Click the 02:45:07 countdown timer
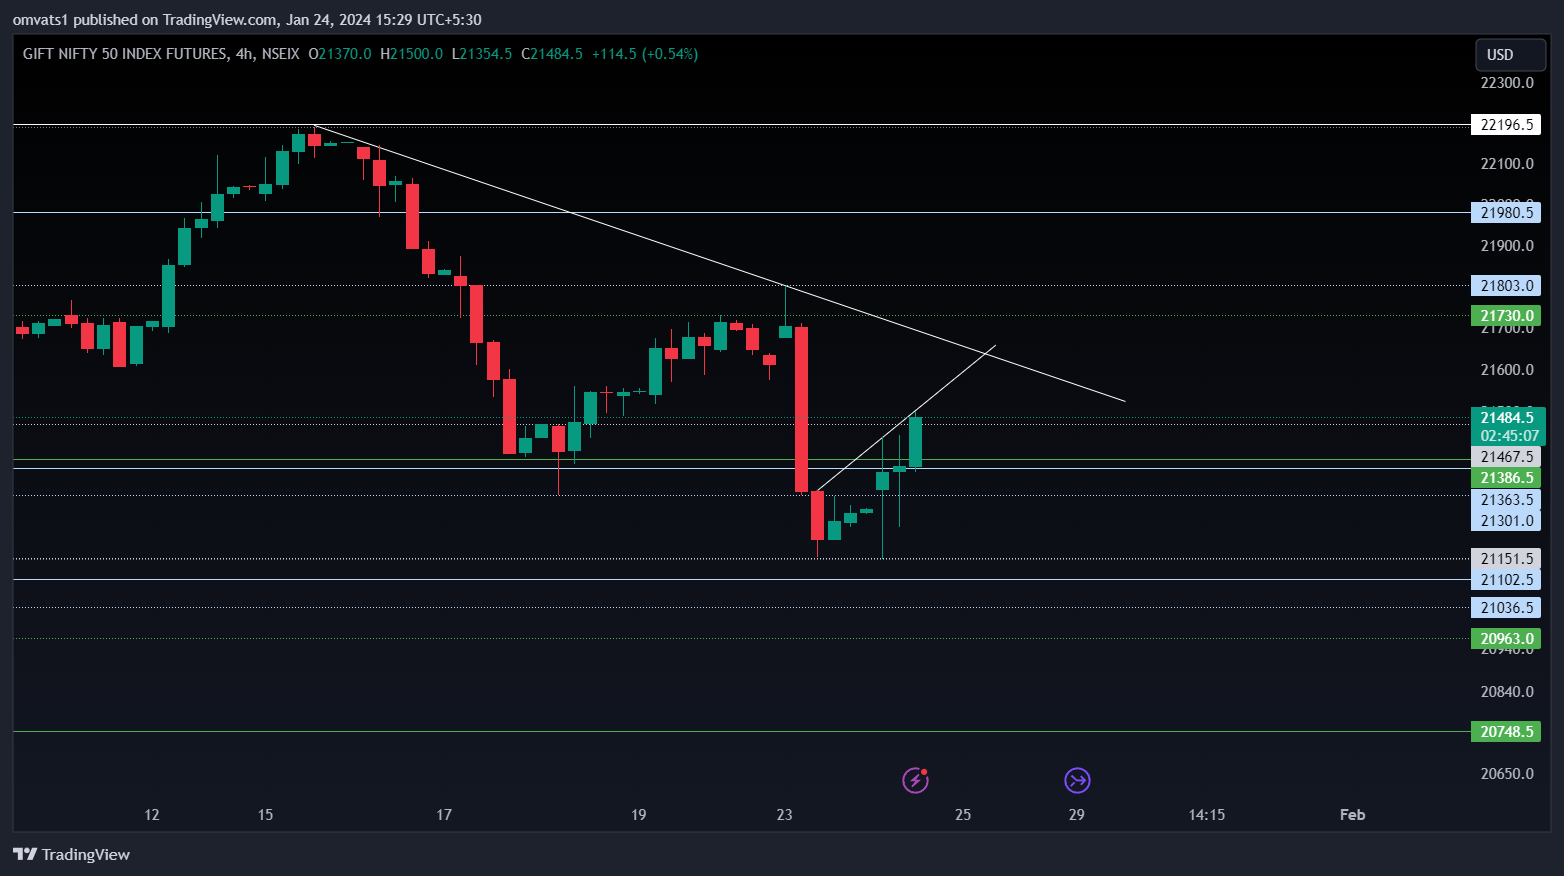The width and height of the screenshot is (1564, 876). click(1508, 436)
